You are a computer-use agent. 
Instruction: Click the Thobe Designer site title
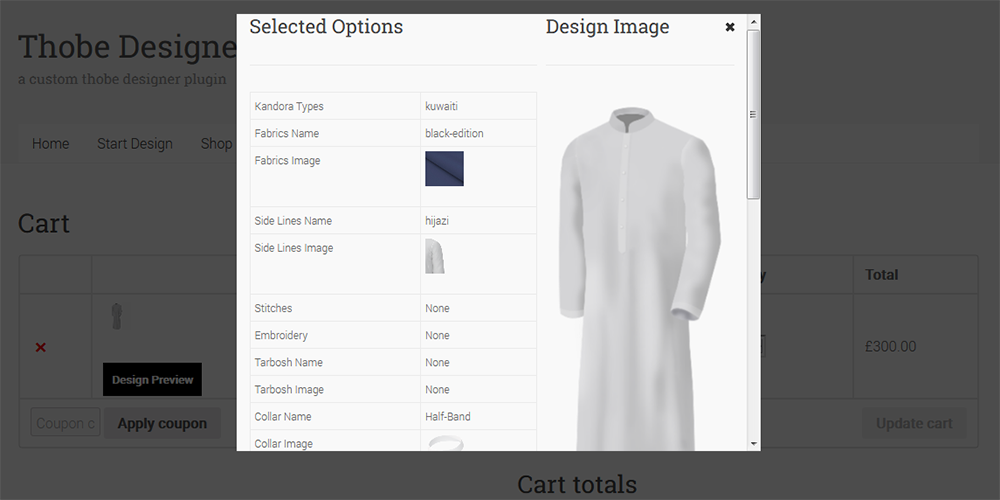pos(128,47)
